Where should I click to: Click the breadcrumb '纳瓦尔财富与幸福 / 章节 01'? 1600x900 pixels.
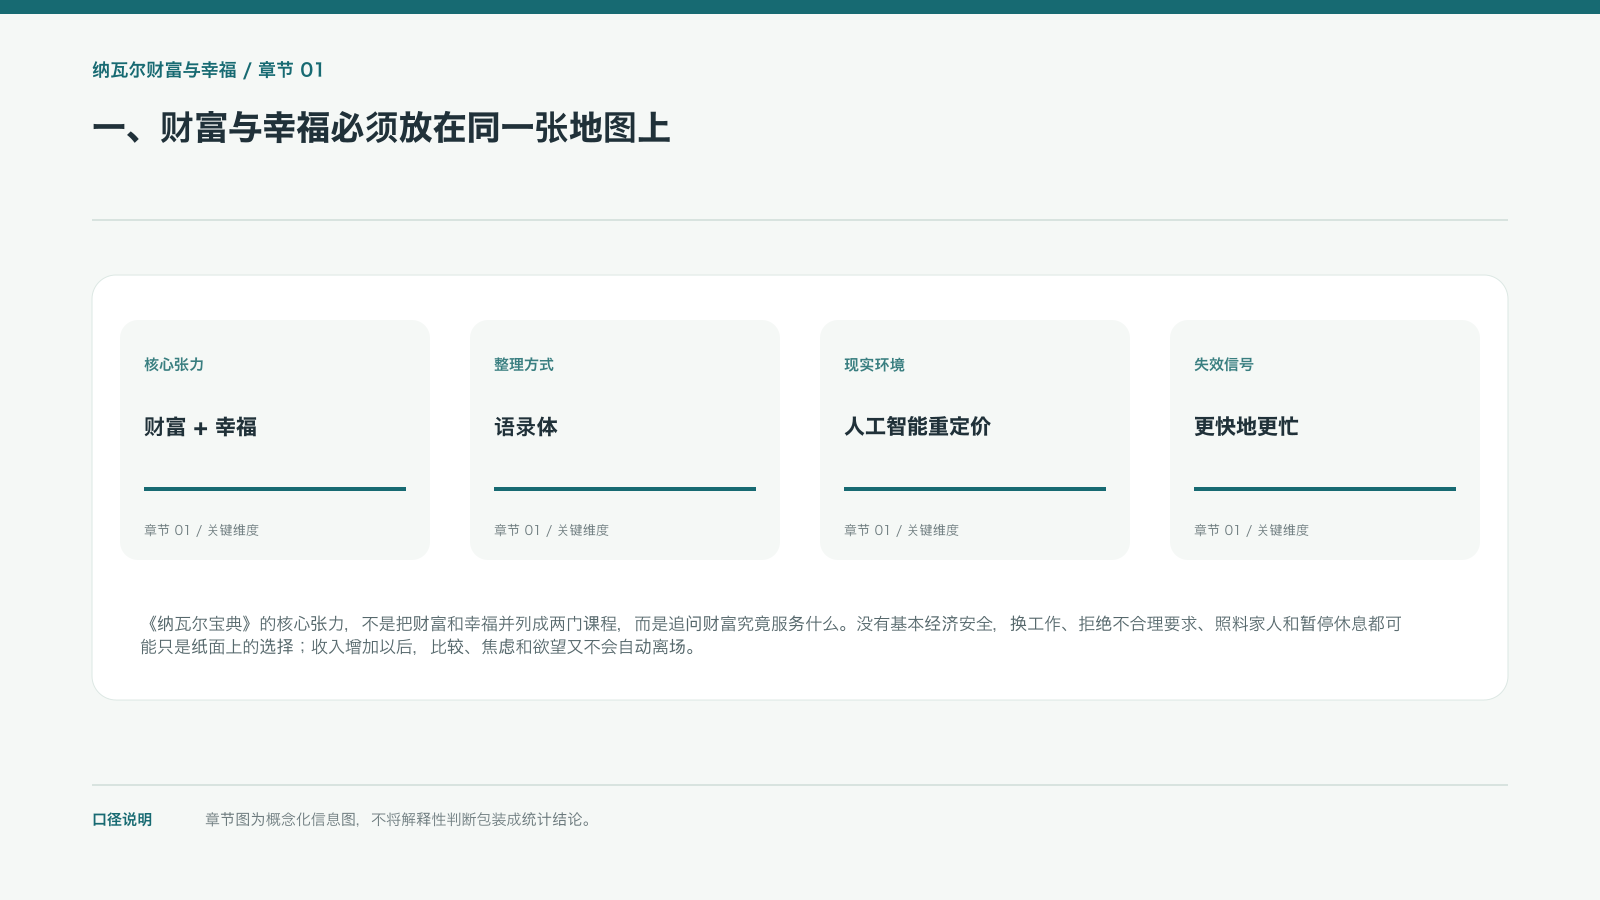(208, 70)
